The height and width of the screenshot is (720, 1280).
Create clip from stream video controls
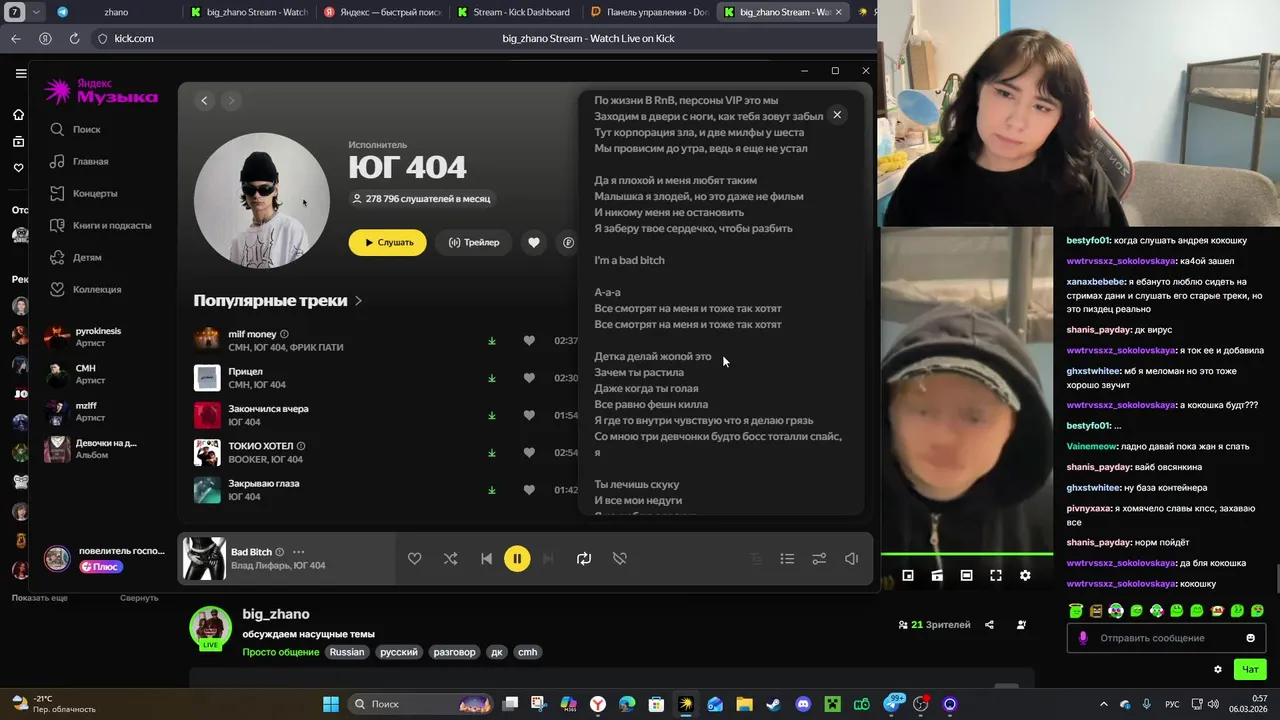point(937,575)
